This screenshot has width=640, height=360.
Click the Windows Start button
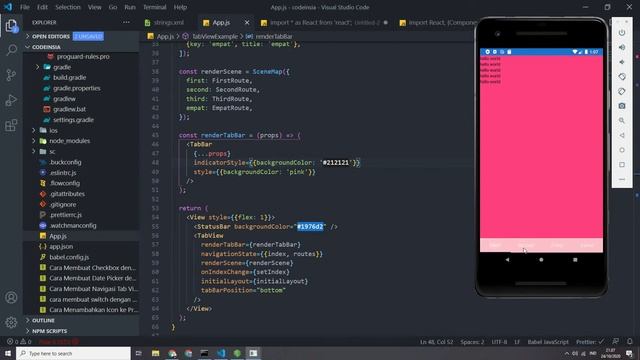pyautogui.click(x=8, y=353)
